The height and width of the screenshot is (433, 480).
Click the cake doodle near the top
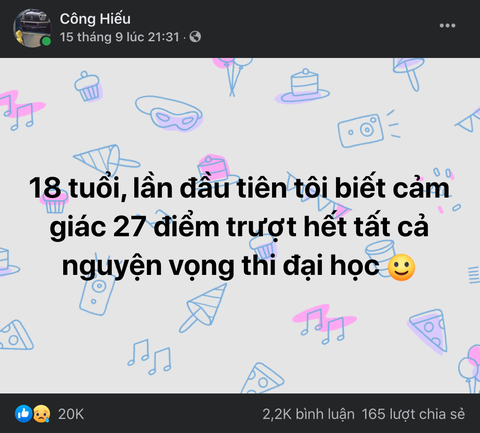tap(303, 86)
